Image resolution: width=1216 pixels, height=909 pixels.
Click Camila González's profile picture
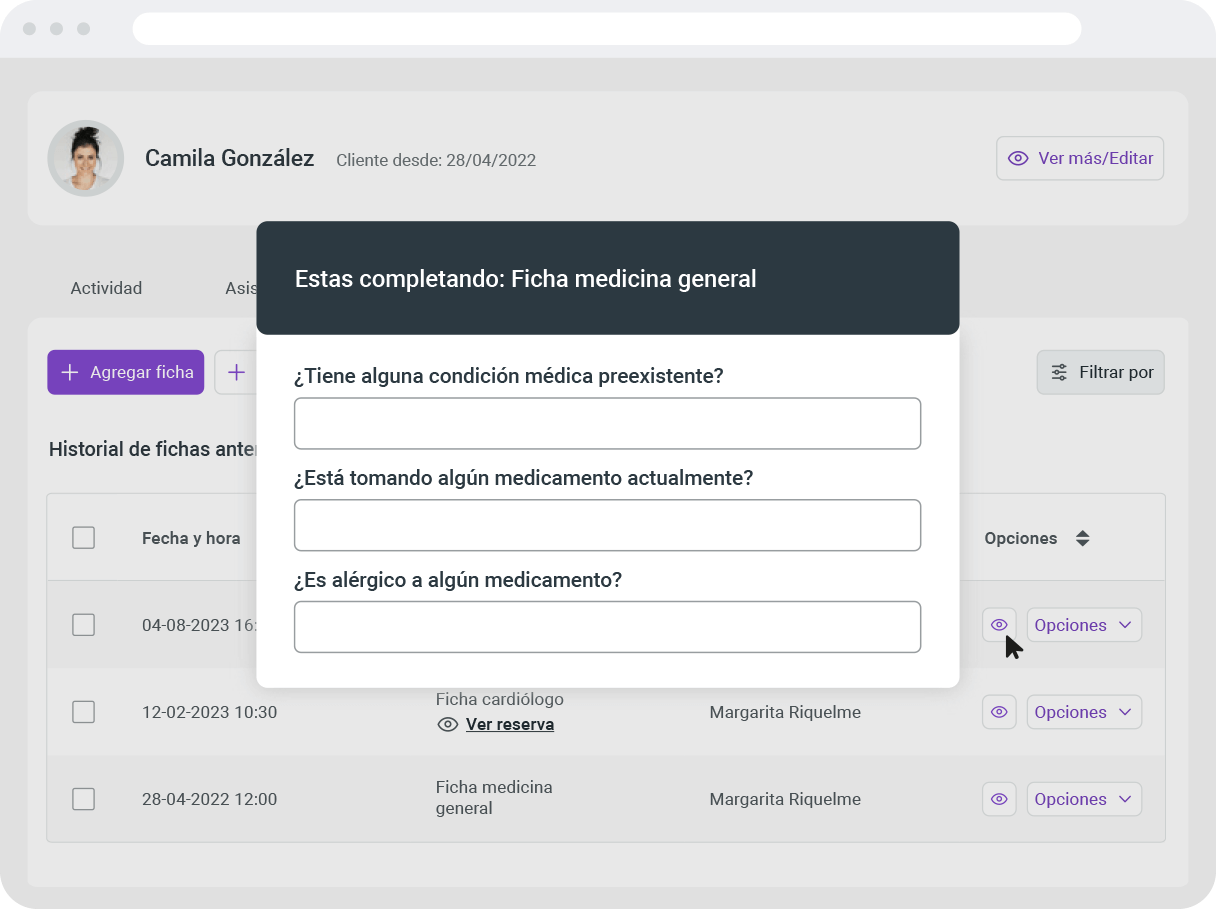[x=85, y=158]
